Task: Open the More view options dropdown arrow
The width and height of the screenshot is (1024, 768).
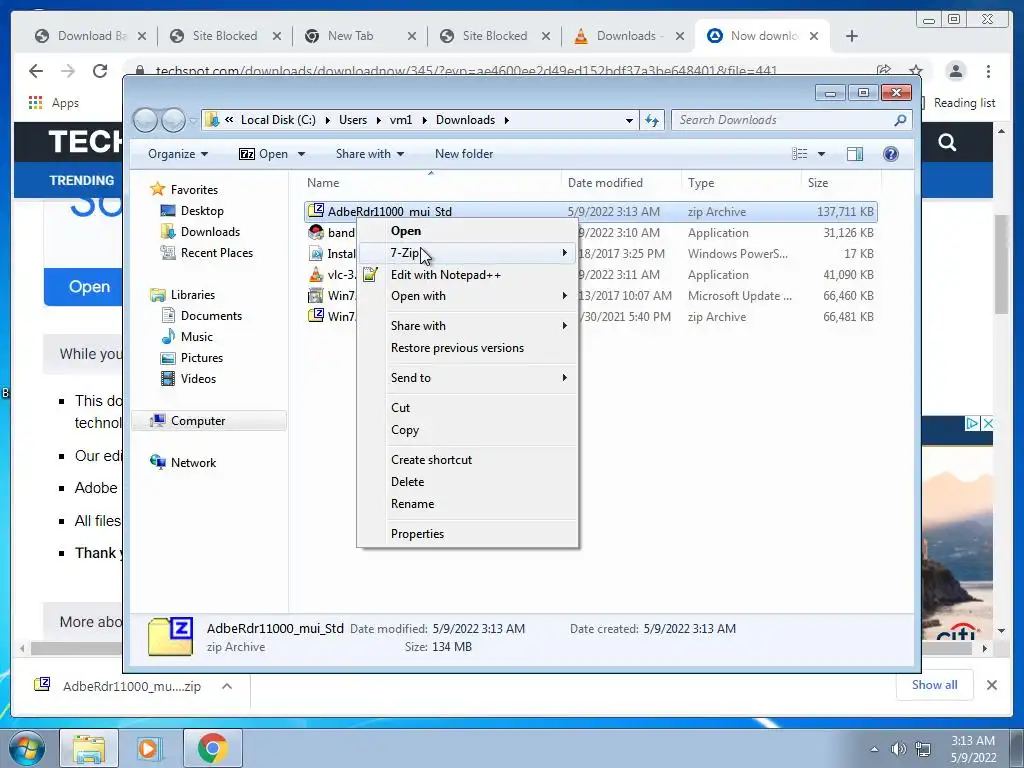Action: coord(822,155)
